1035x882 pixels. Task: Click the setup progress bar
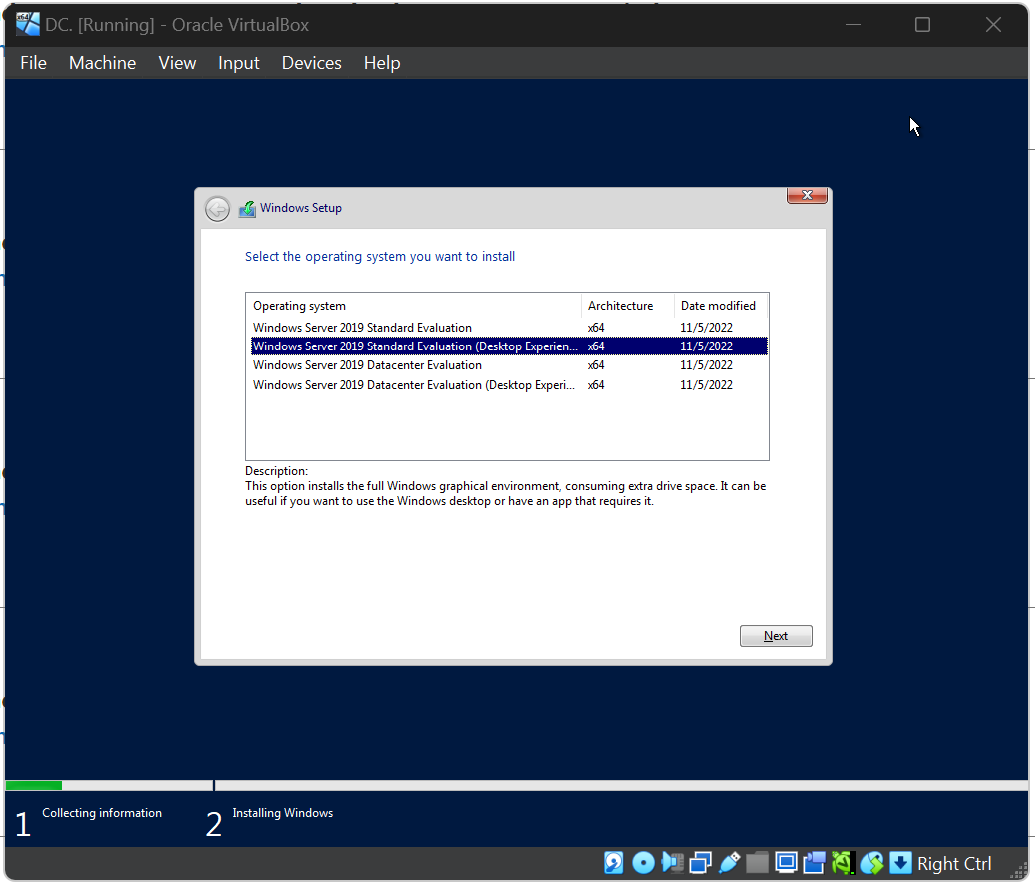point(517,785)
